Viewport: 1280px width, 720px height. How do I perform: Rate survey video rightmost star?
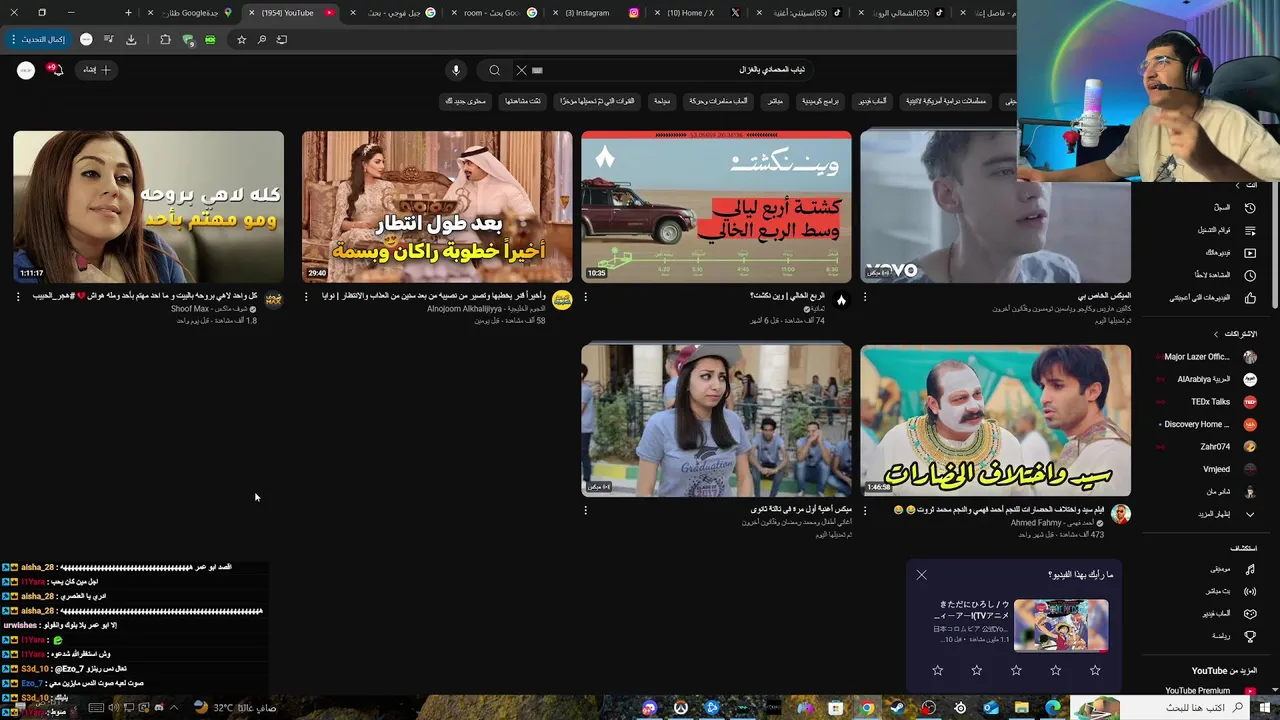[x=1095, y=670]
